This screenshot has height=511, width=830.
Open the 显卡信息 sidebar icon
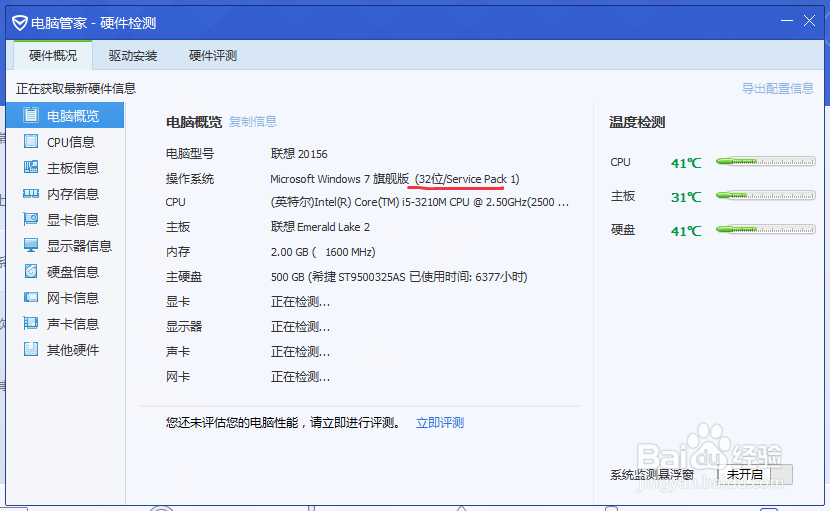[31, 219]
